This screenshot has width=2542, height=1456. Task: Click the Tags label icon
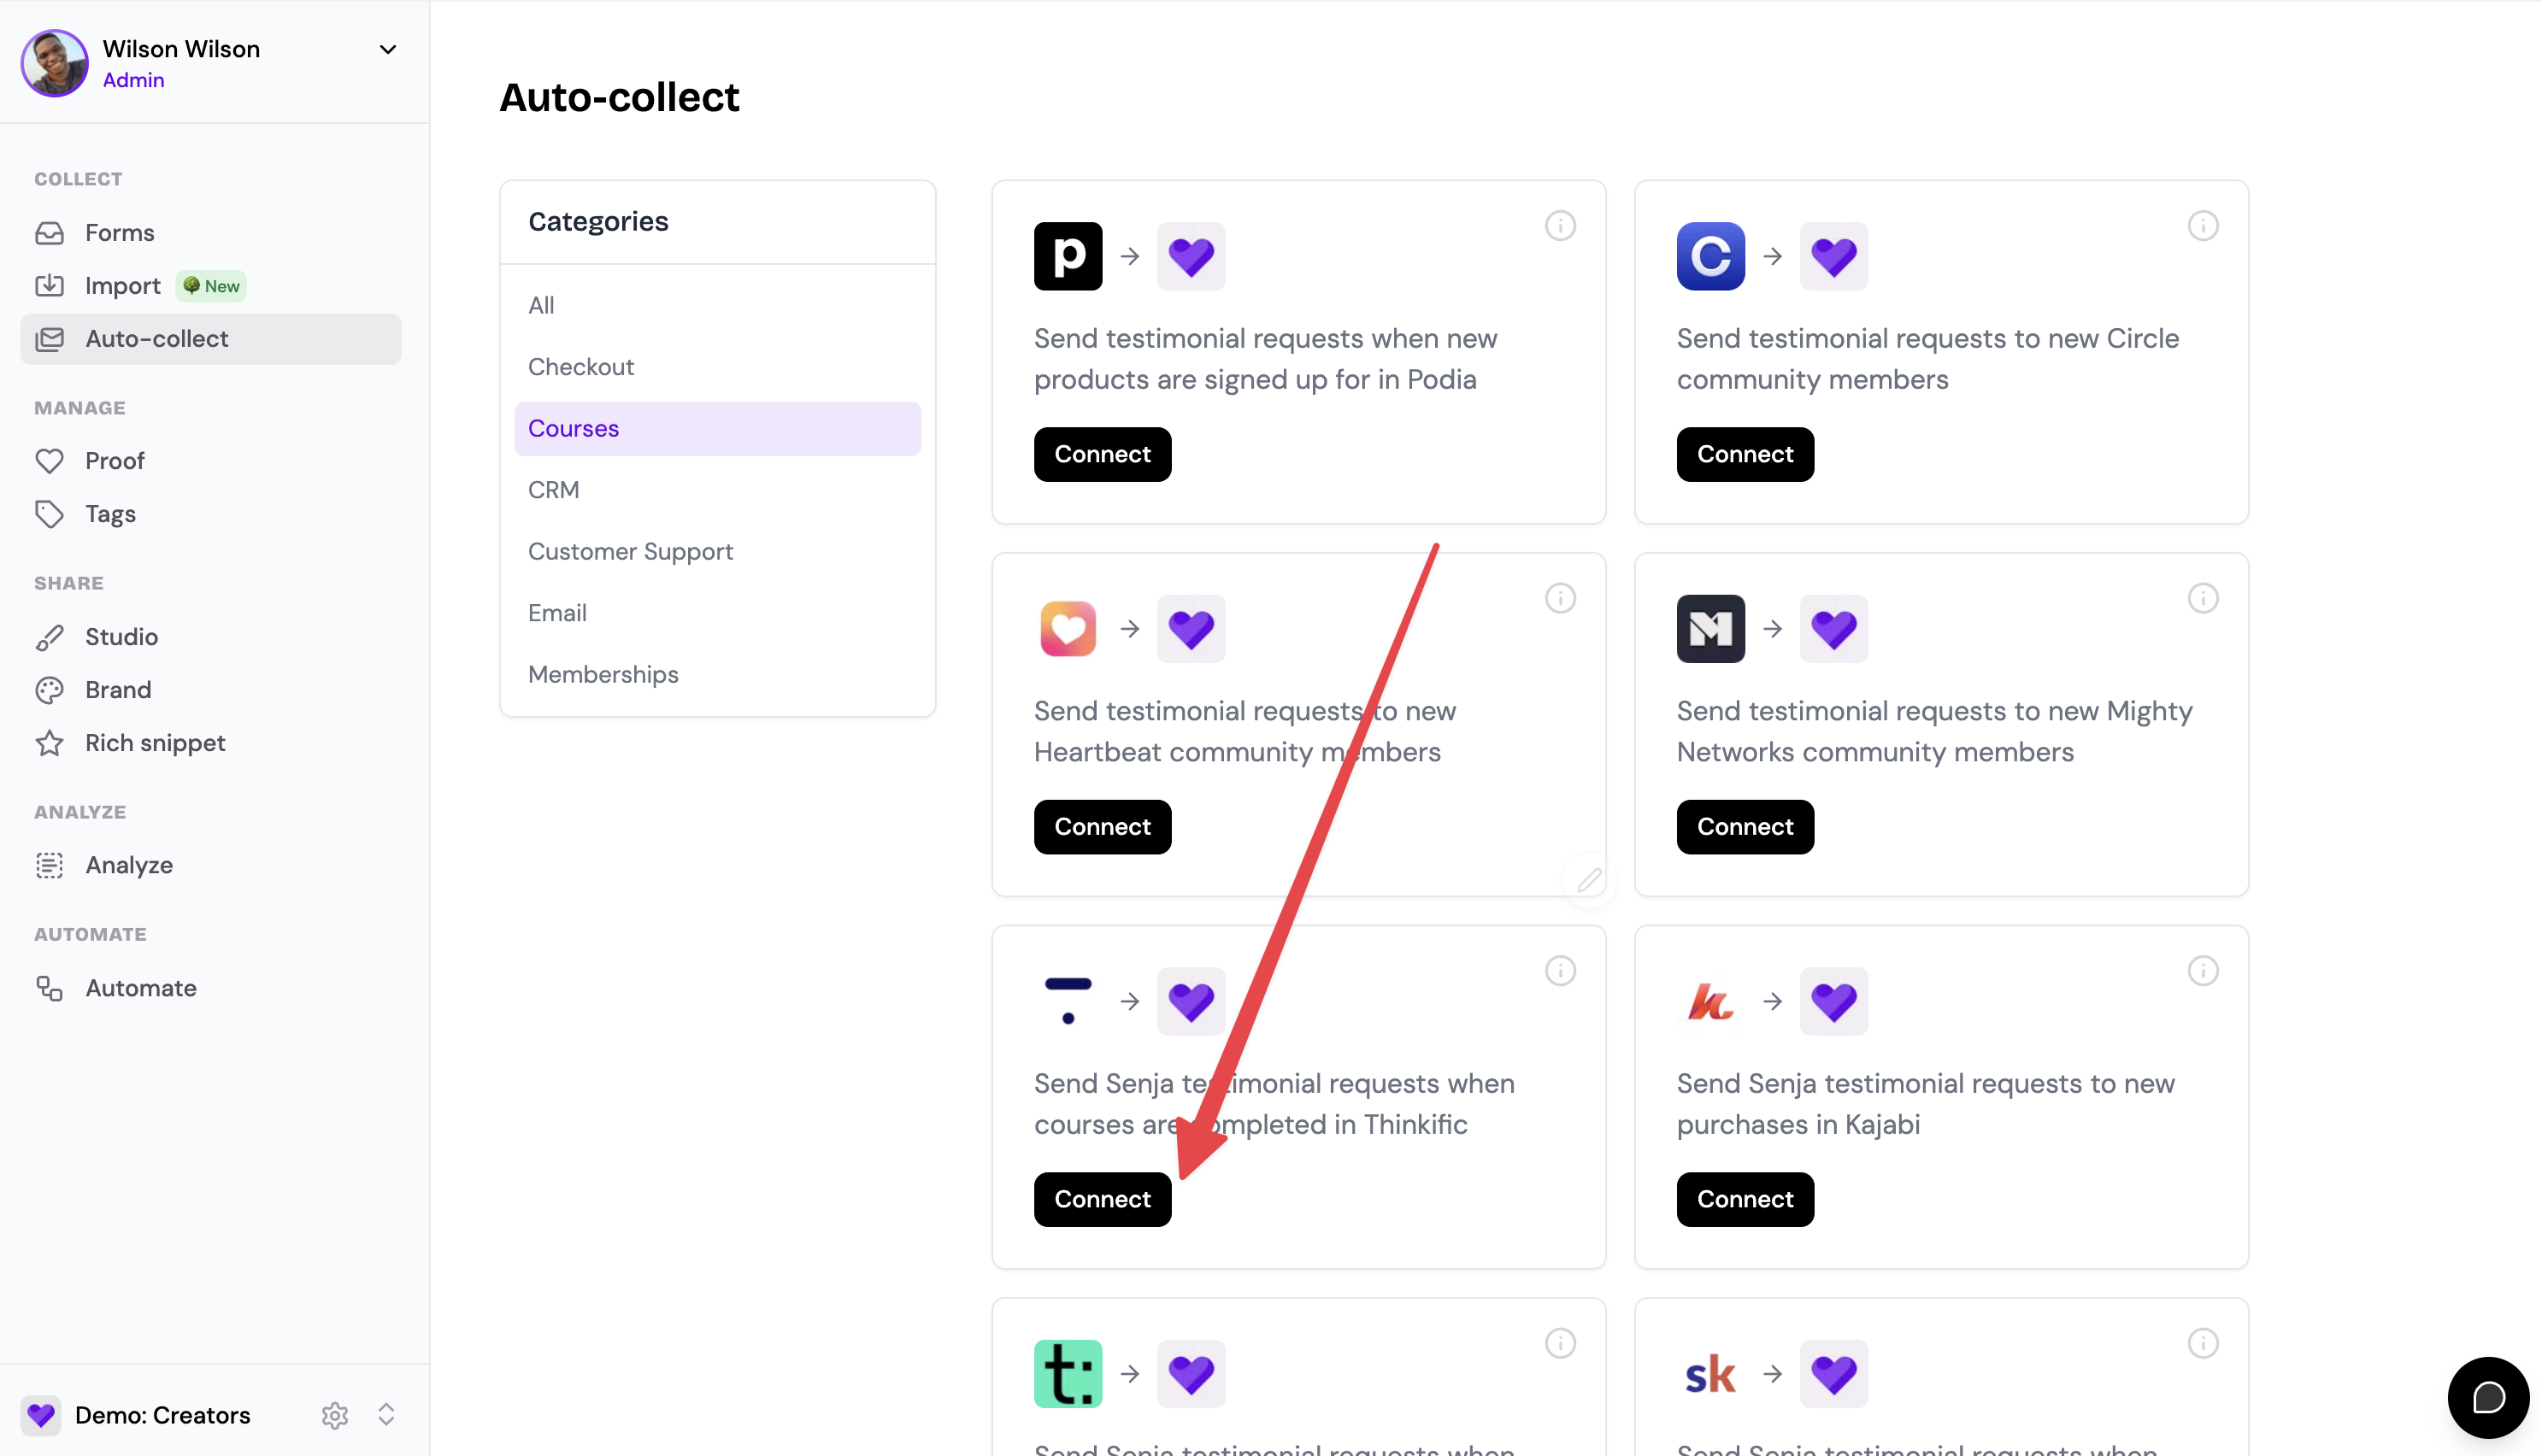(49, 514)
